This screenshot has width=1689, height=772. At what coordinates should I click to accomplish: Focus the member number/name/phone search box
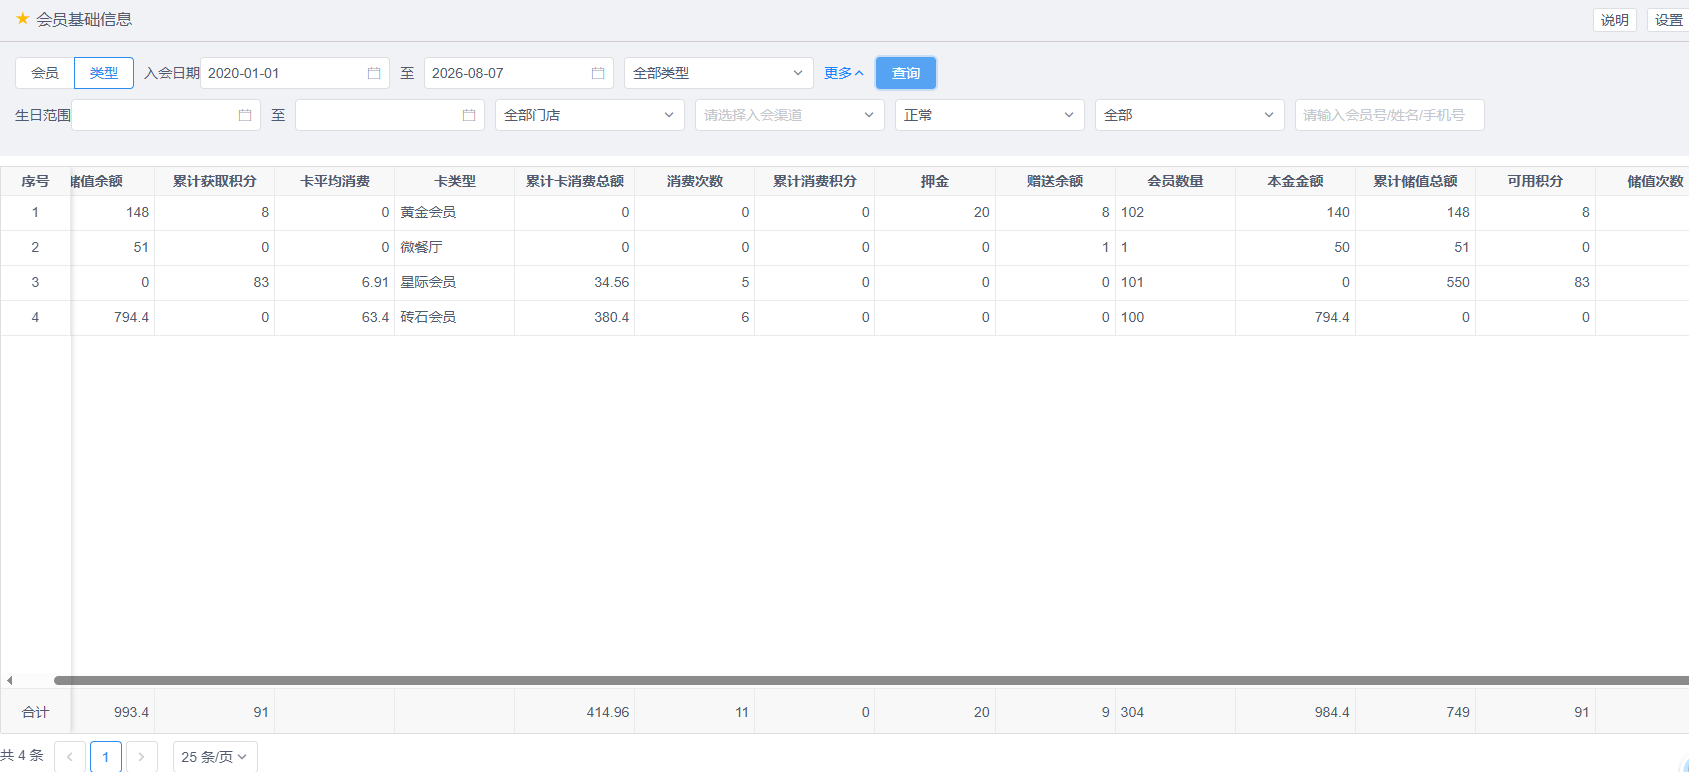[x=1390, y=115]
